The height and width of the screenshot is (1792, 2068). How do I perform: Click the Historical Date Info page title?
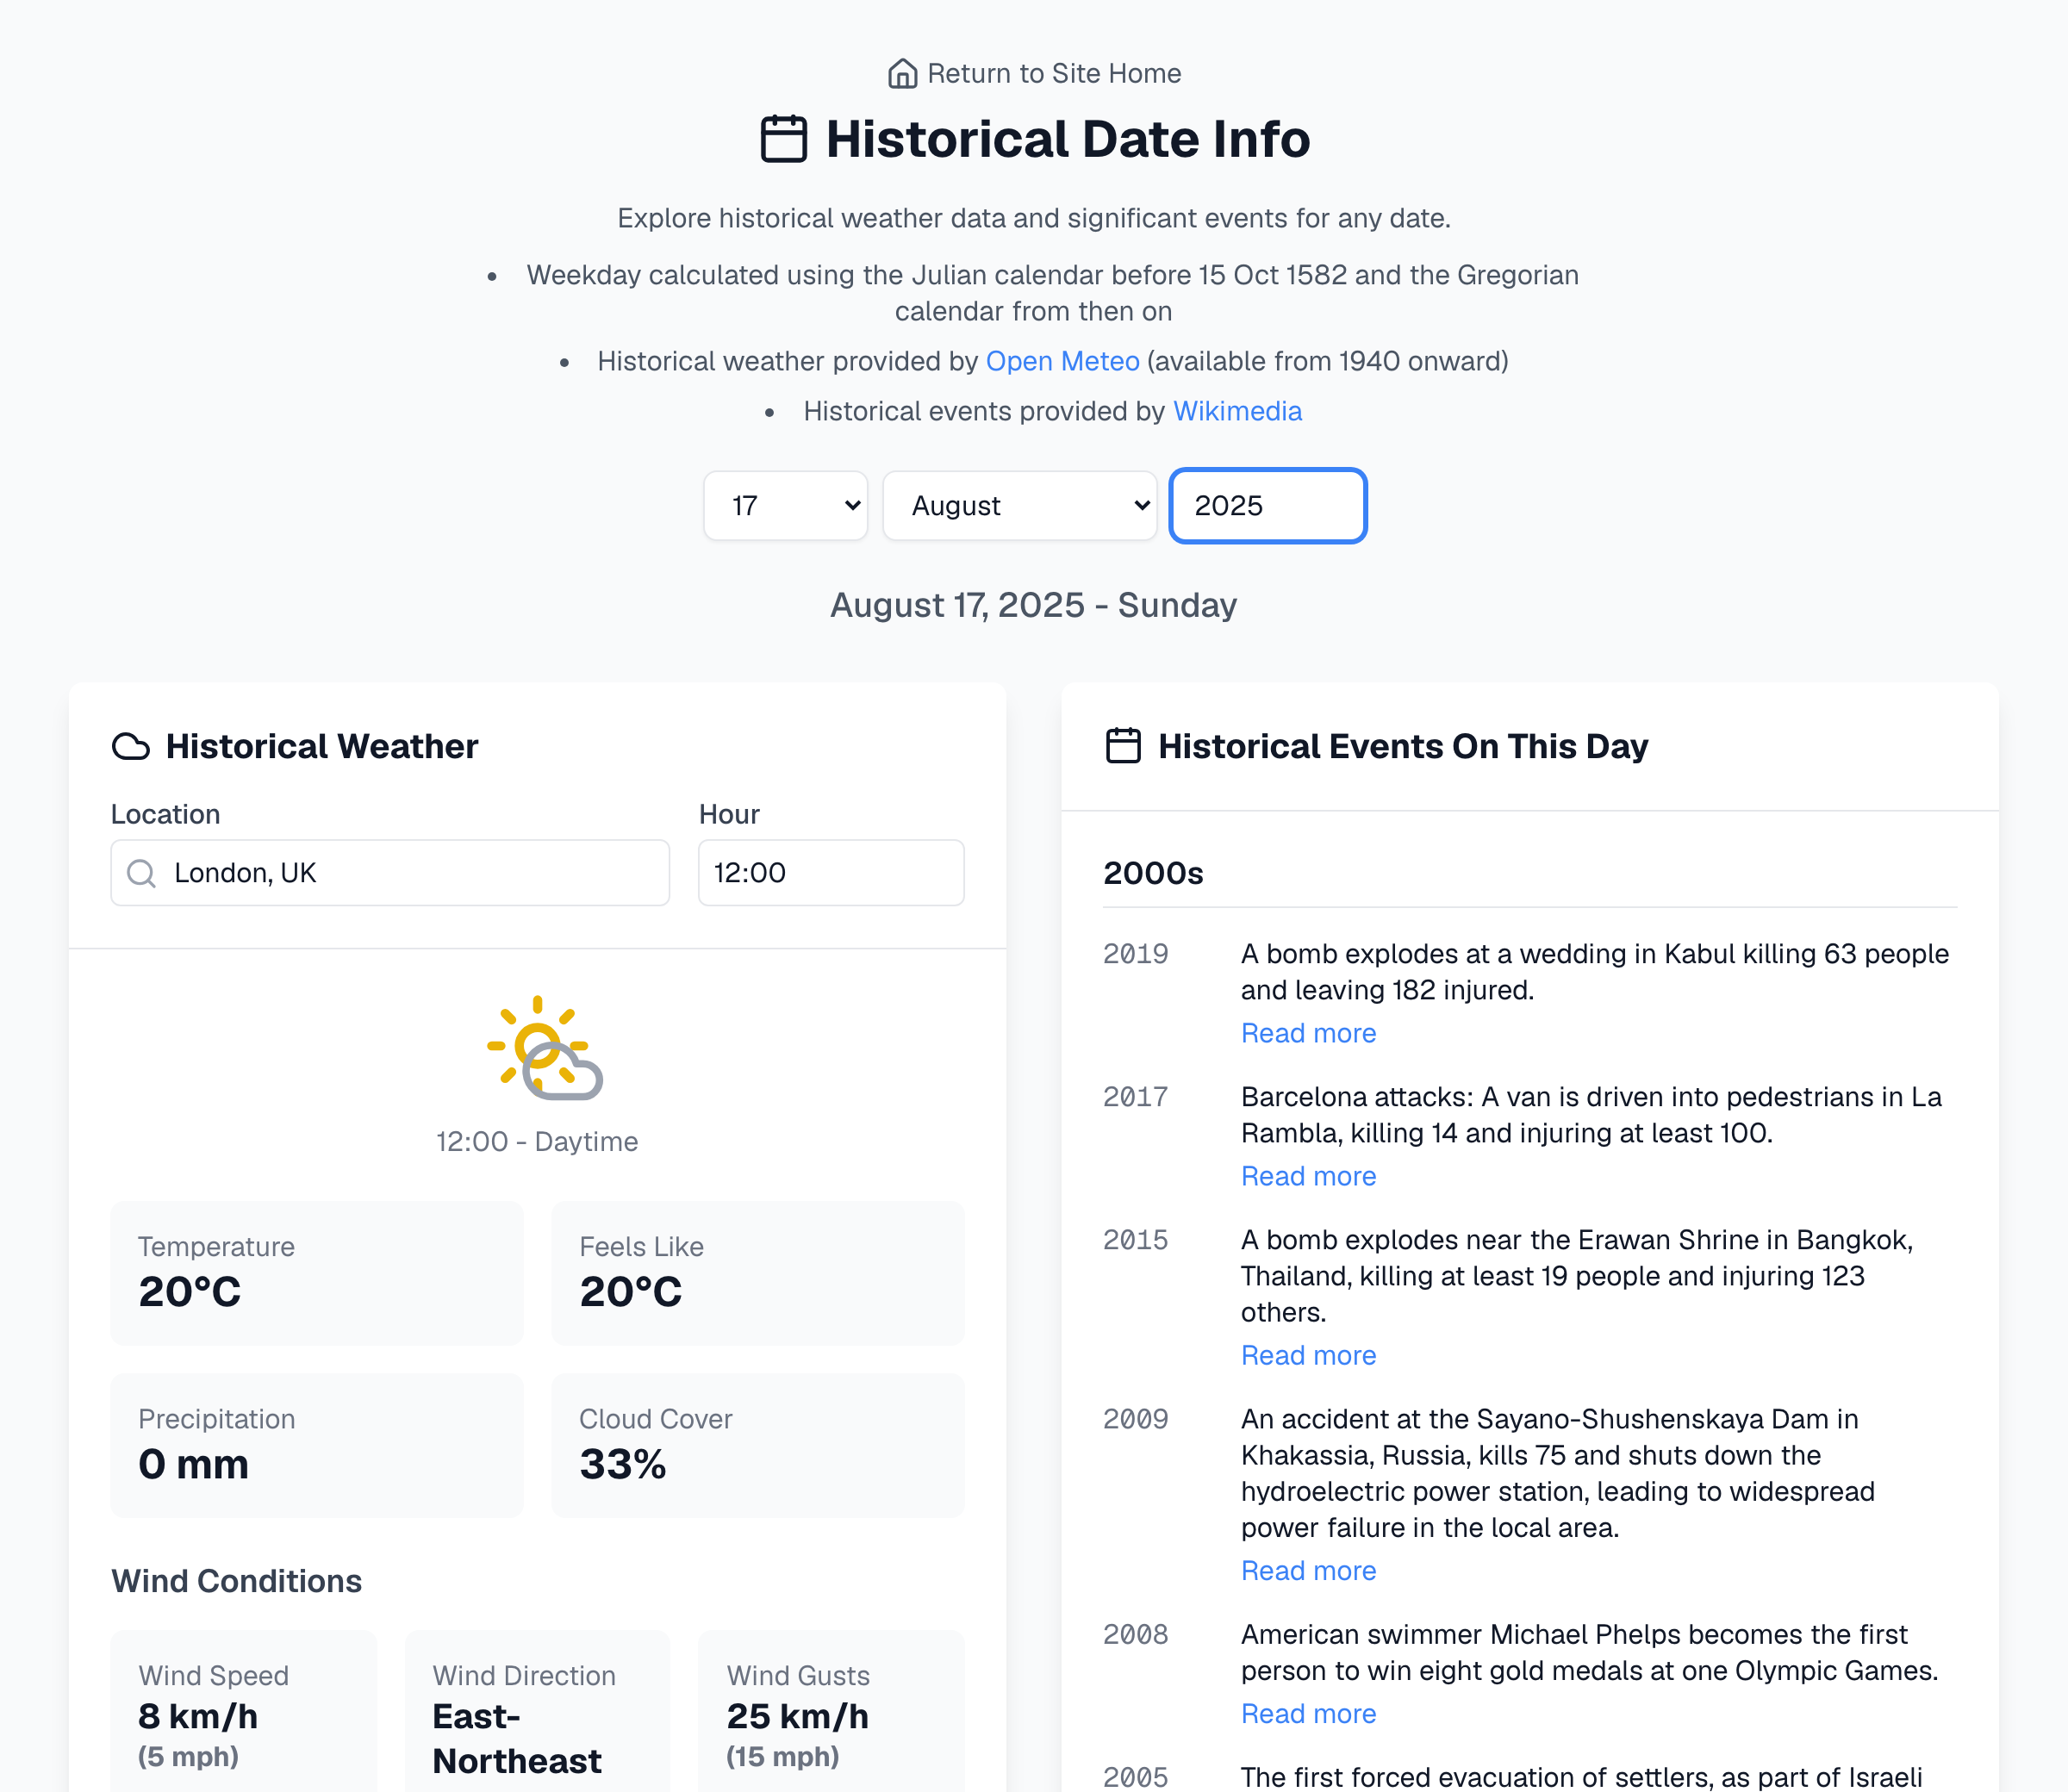(1068, 139)
